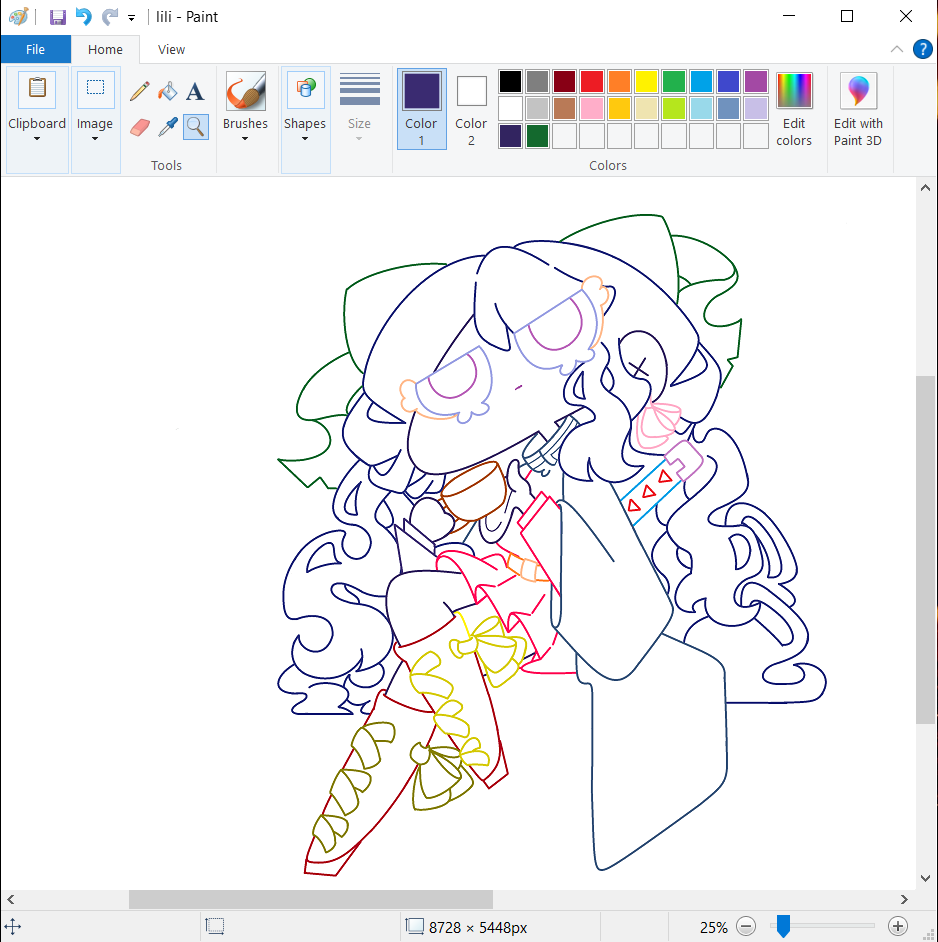Click the Redo arrow

[x=109, y=17]
